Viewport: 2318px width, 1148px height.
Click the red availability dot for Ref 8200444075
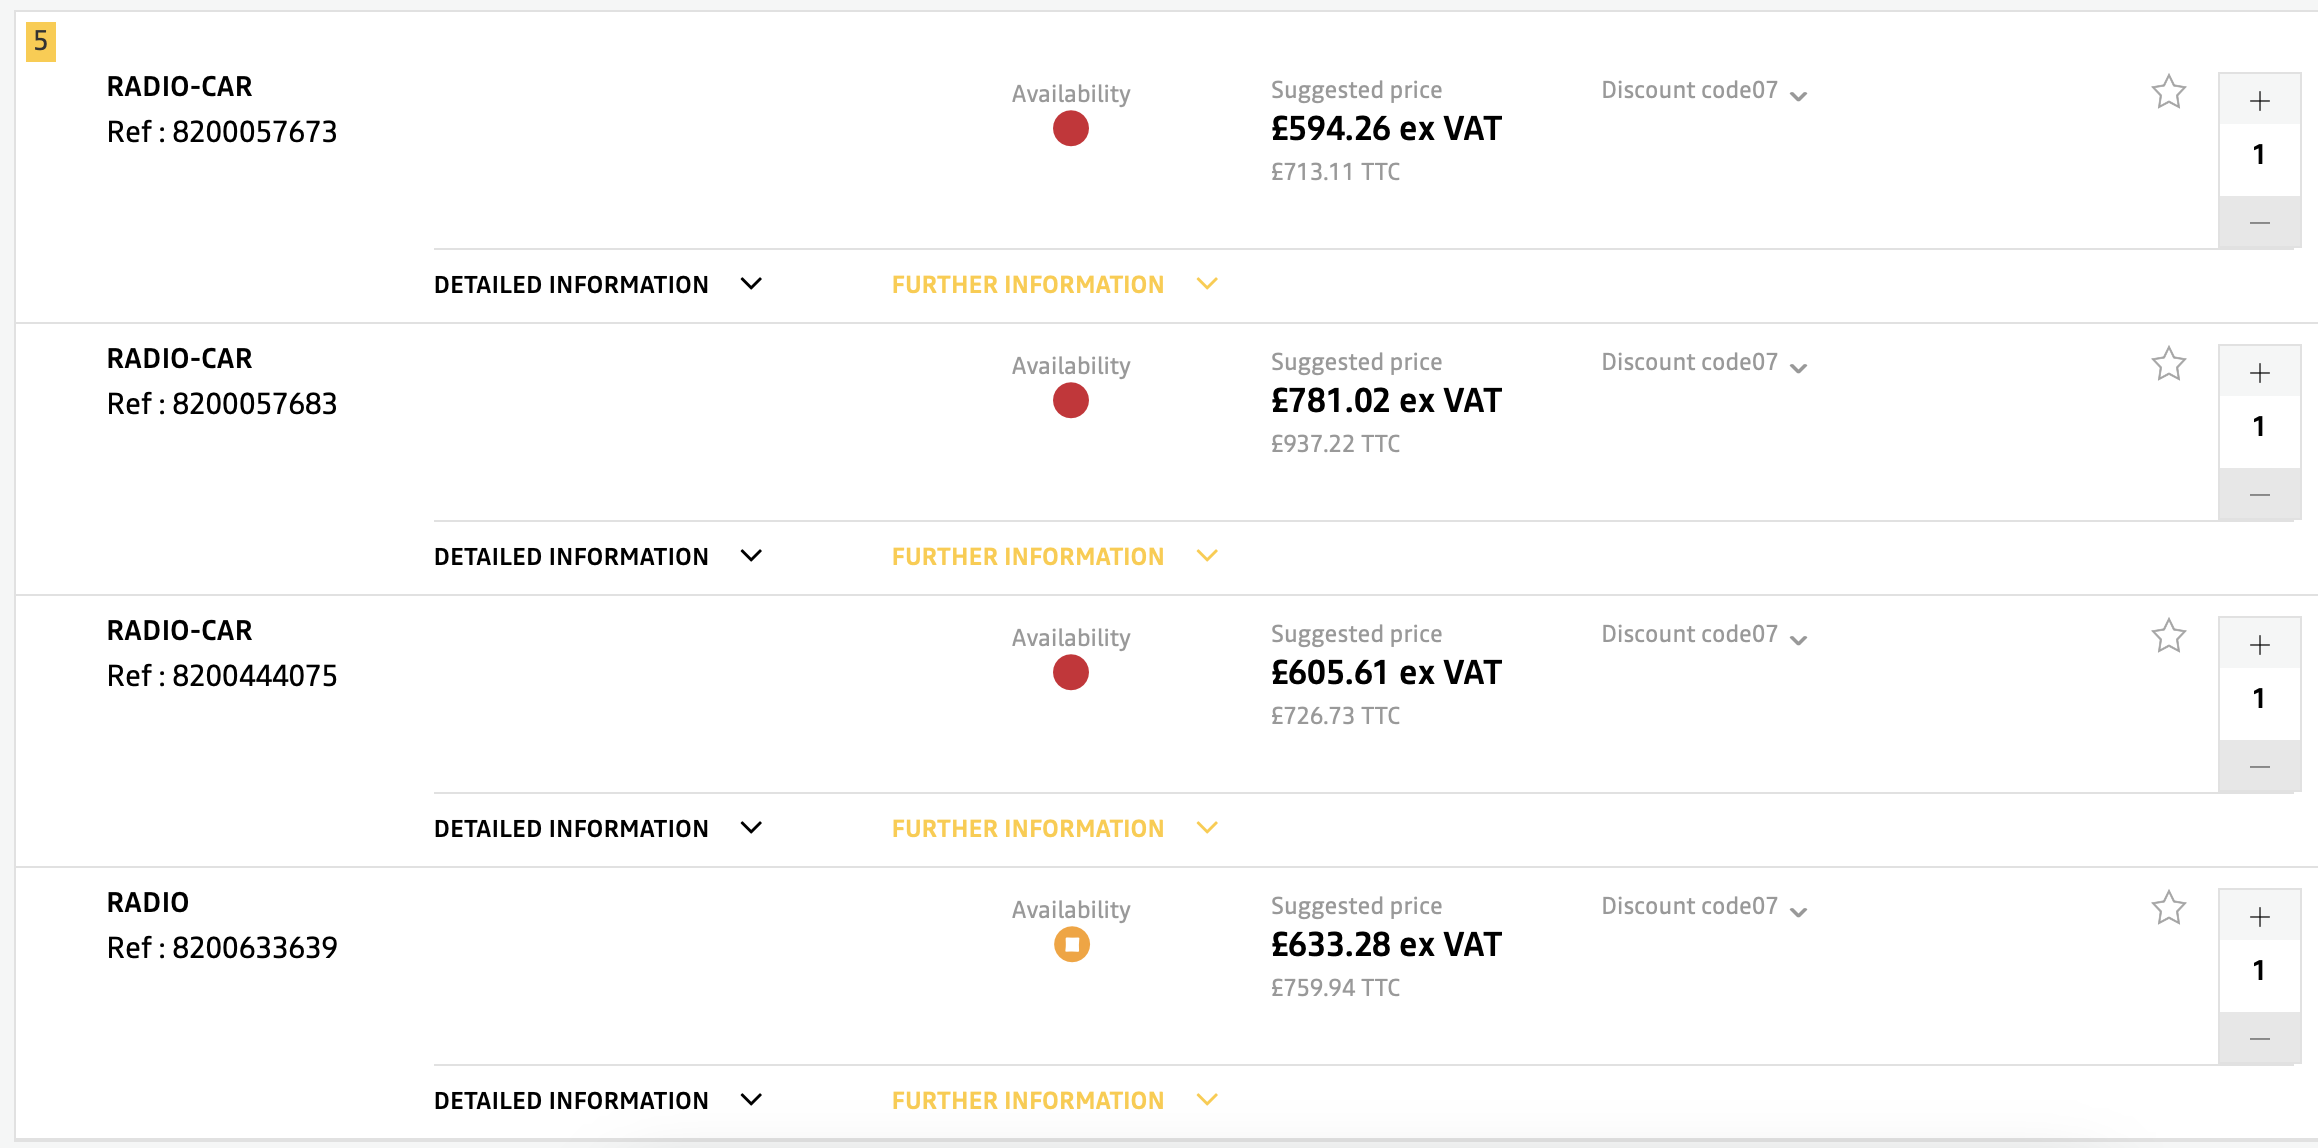pyautogui.click(x=1070, y=672)
